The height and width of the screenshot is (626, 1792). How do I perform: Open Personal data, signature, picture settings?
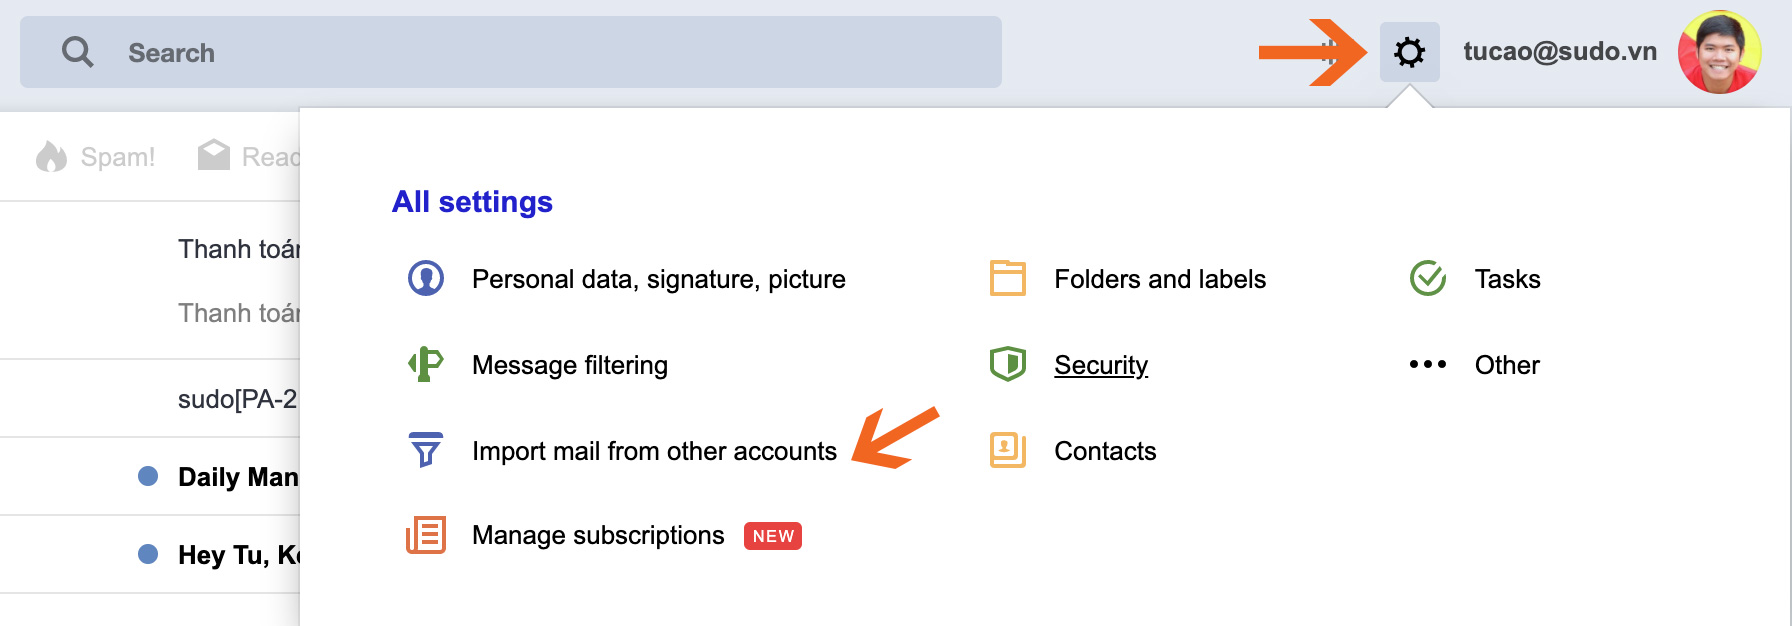(x=658, y=279)
